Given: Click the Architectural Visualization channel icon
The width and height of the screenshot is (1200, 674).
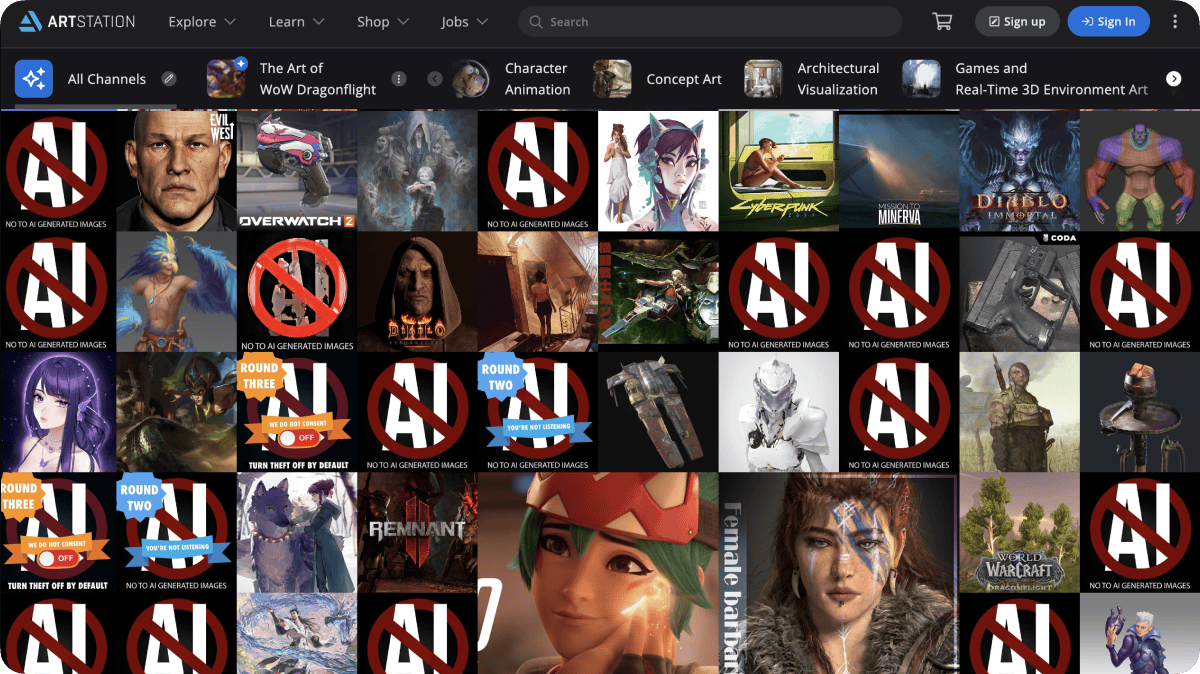Looking at the screenshot, I should pyautogui.click(x=763, y=78).
